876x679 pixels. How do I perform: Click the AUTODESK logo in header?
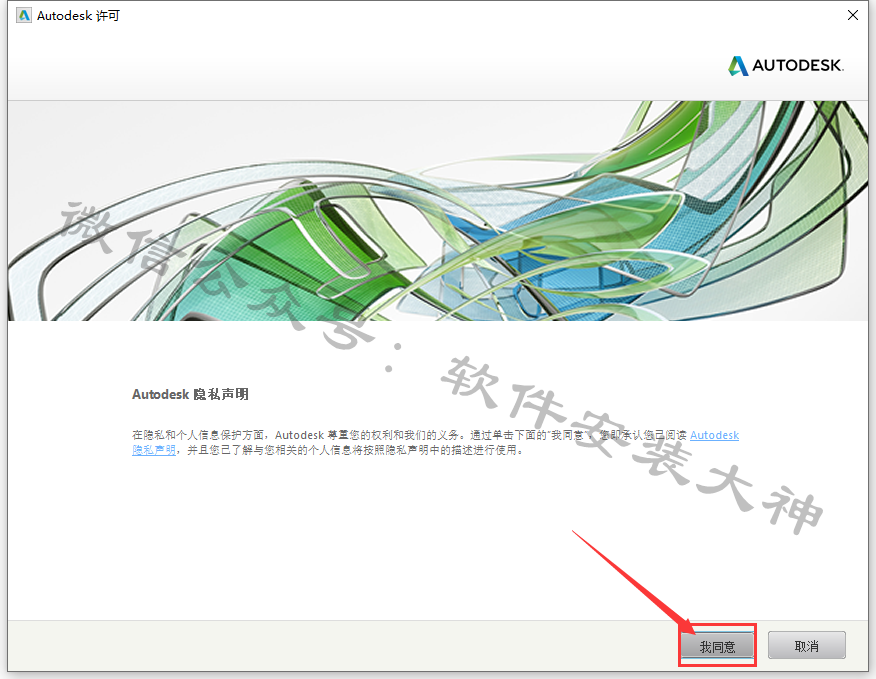pyautogui.click(x=785, y=65)
